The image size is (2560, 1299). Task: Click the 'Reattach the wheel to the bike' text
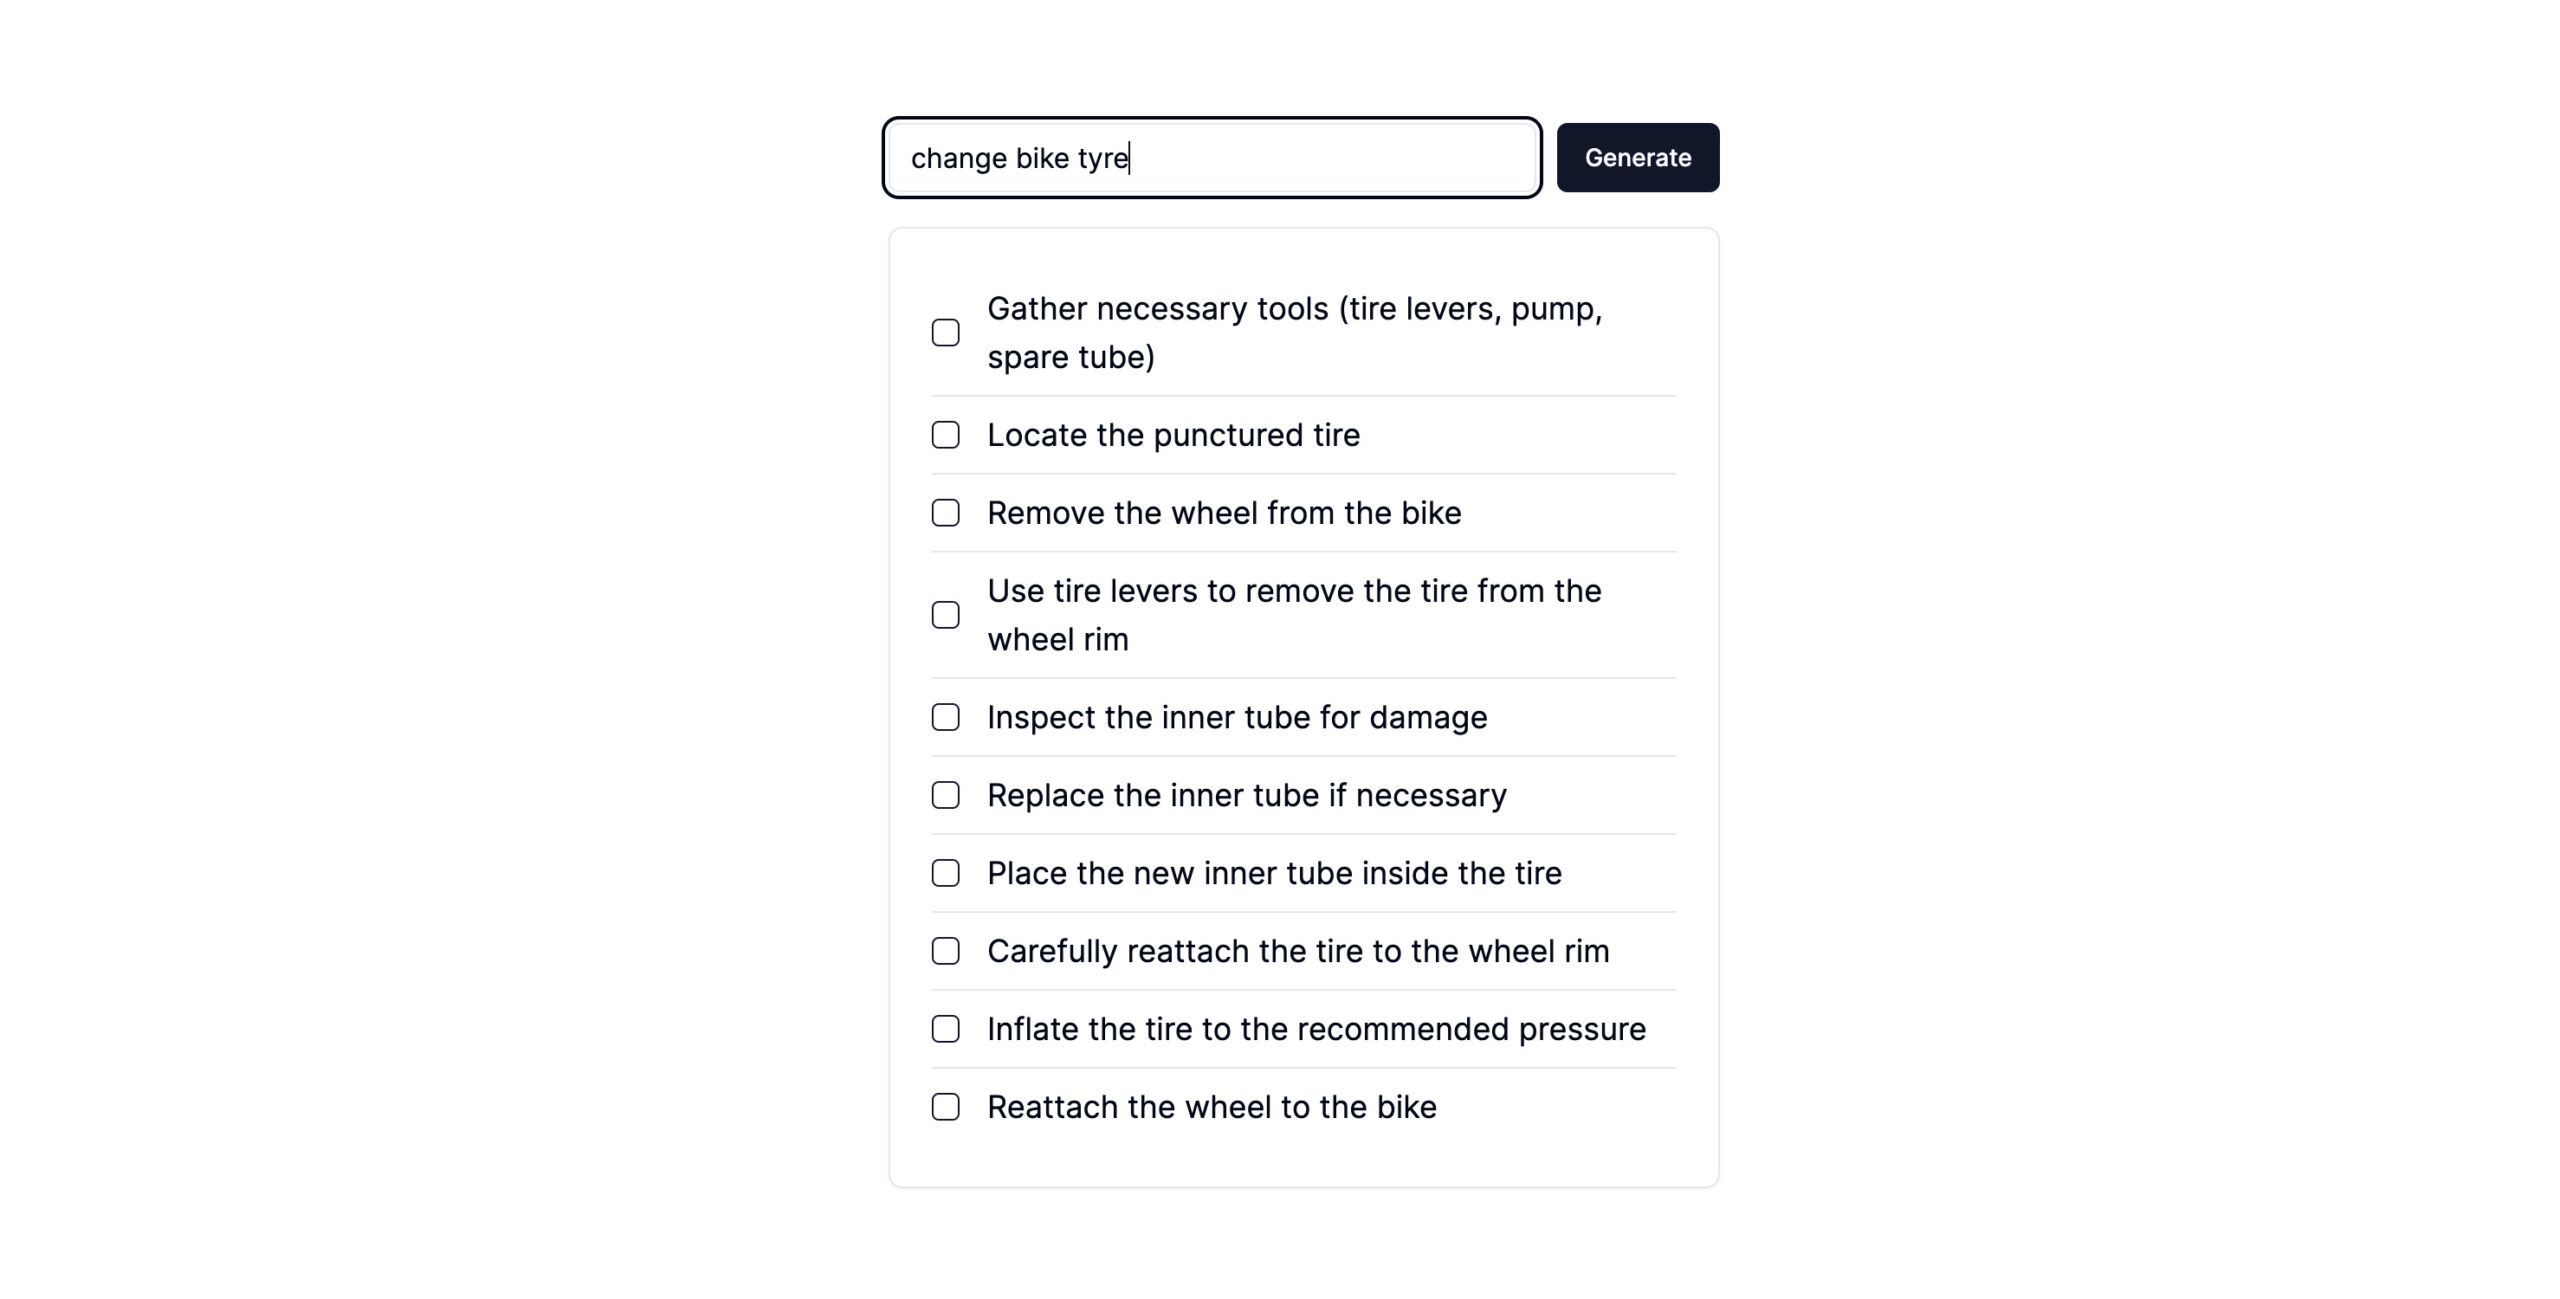pyautogui.click(x=1212, y=1107)
